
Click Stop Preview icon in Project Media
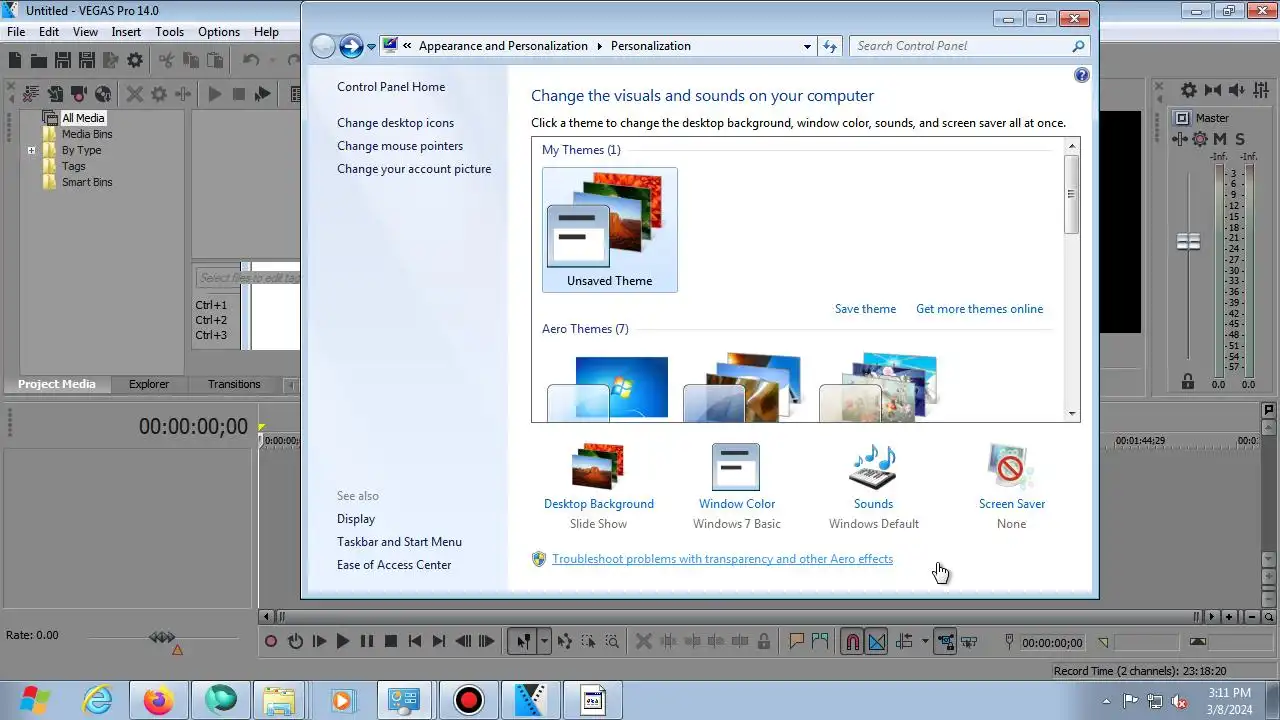[239, 94]
